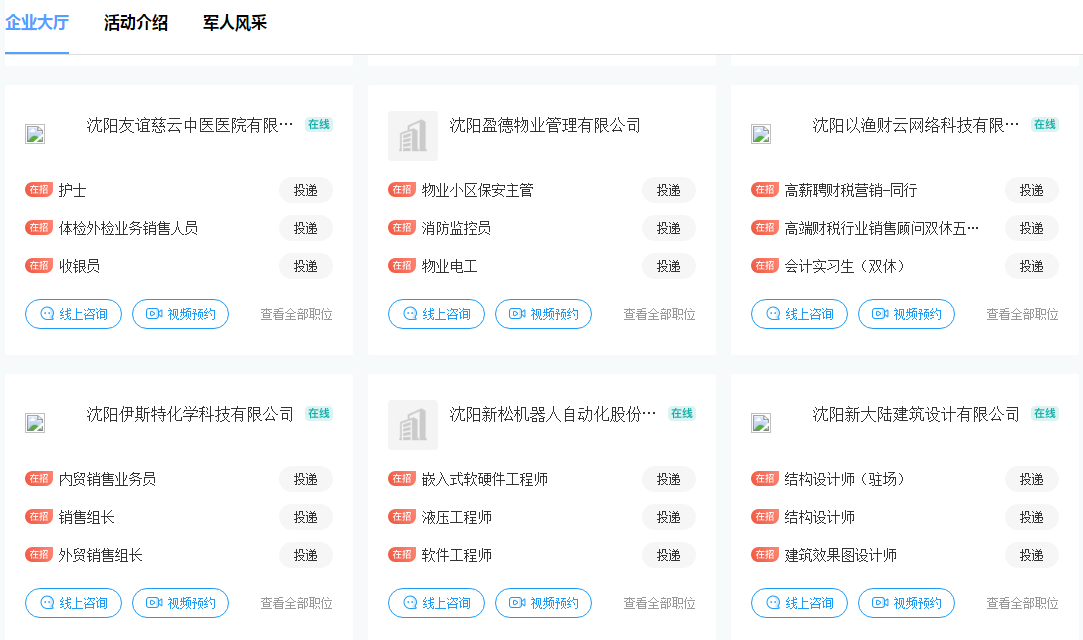Submit 投递 for the 结构设计师 position without 驻场
1083x640 pixels.
click(1032, 517)
